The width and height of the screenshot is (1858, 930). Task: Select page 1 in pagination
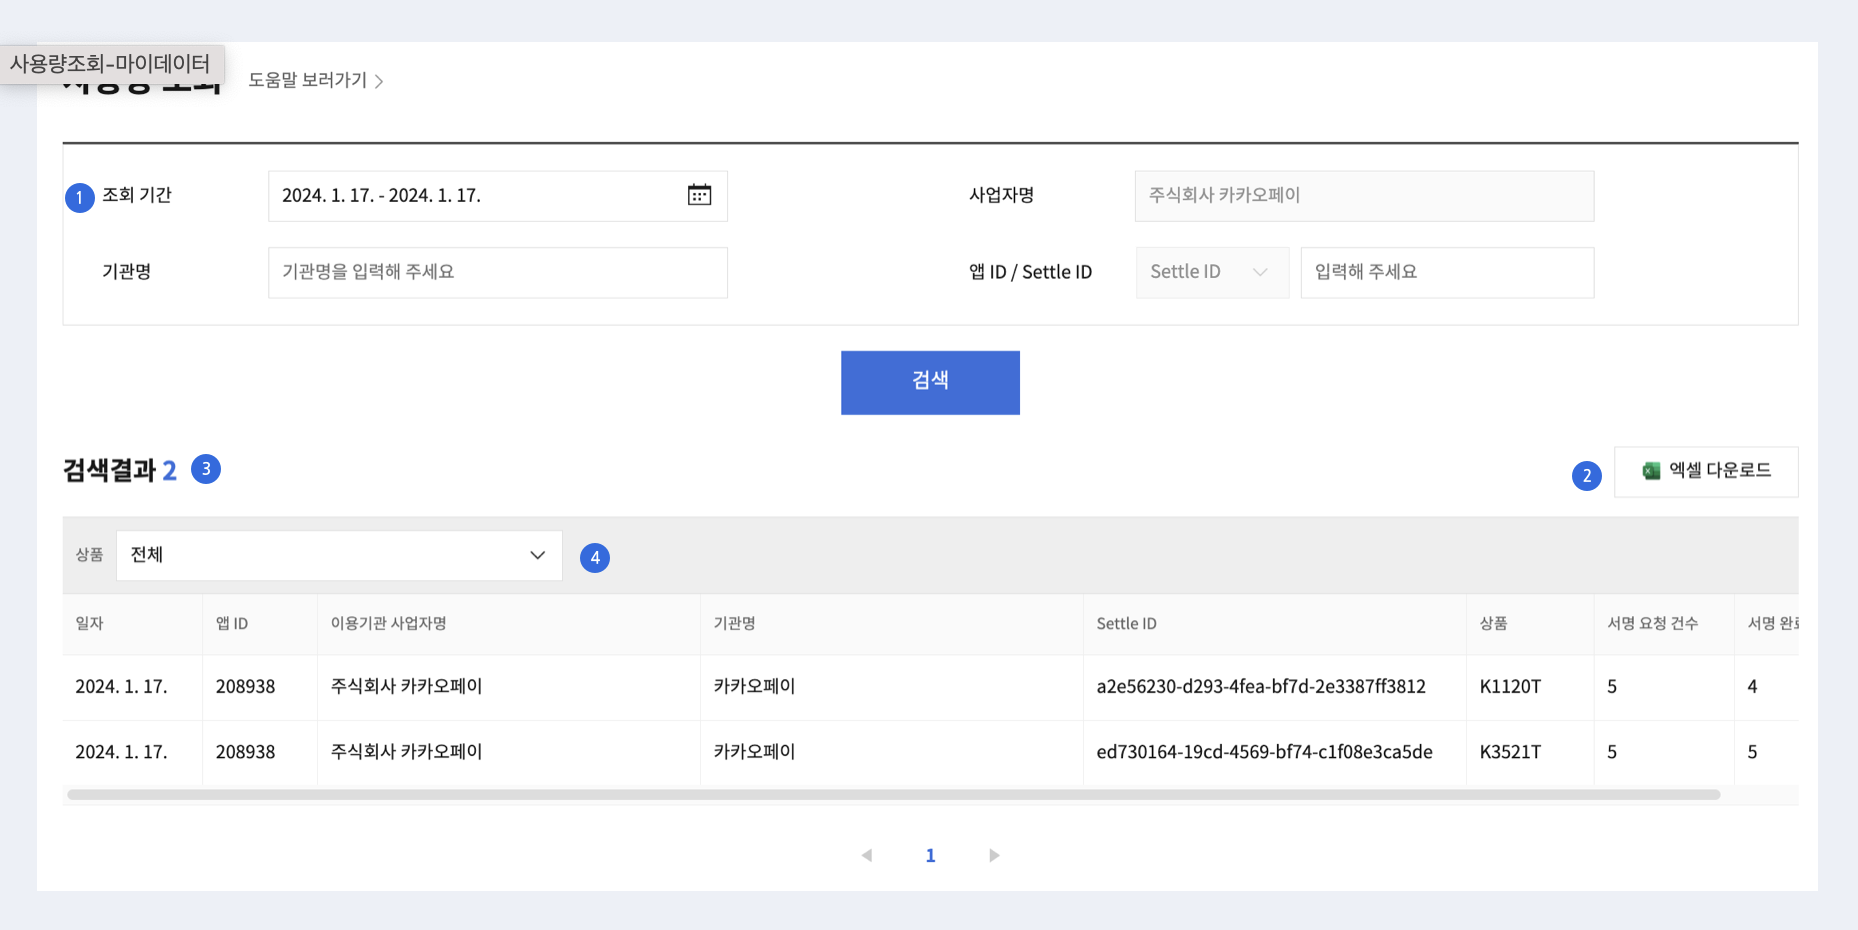point(930,855)
